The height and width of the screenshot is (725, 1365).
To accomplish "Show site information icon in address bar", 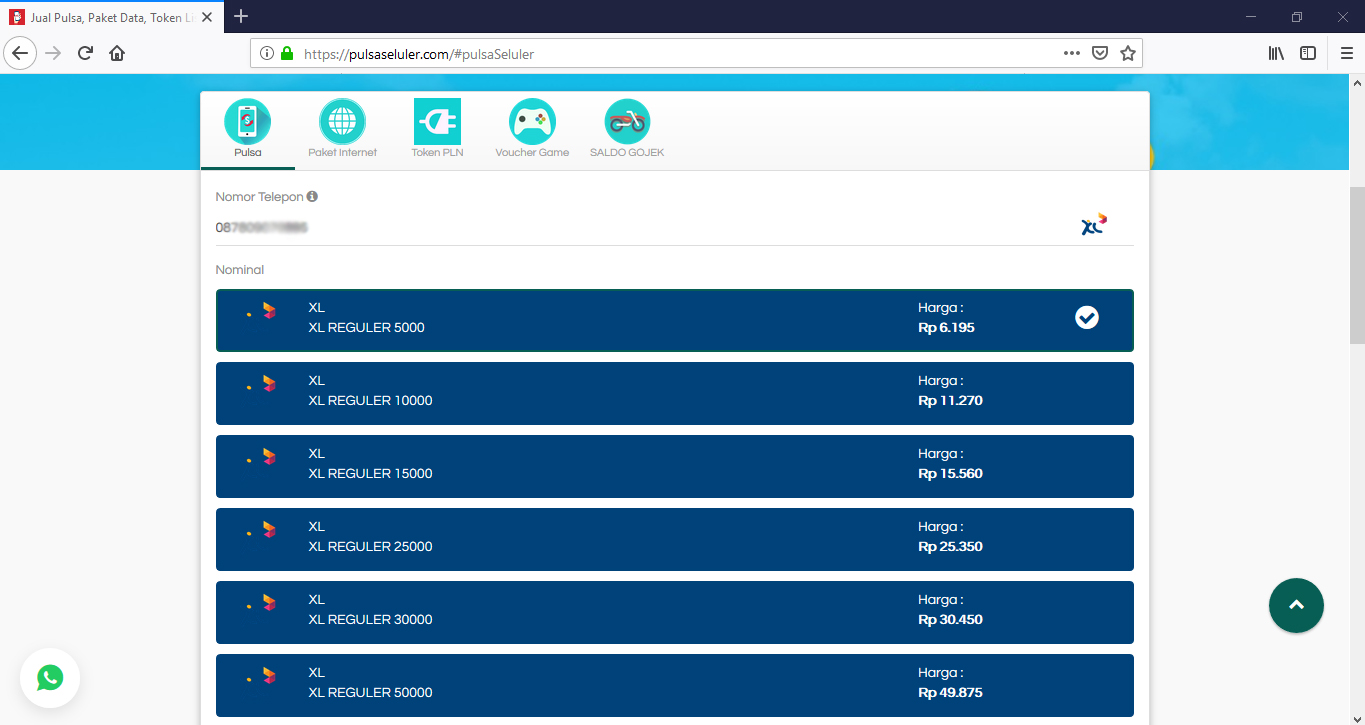I will [x=267, y=54].
